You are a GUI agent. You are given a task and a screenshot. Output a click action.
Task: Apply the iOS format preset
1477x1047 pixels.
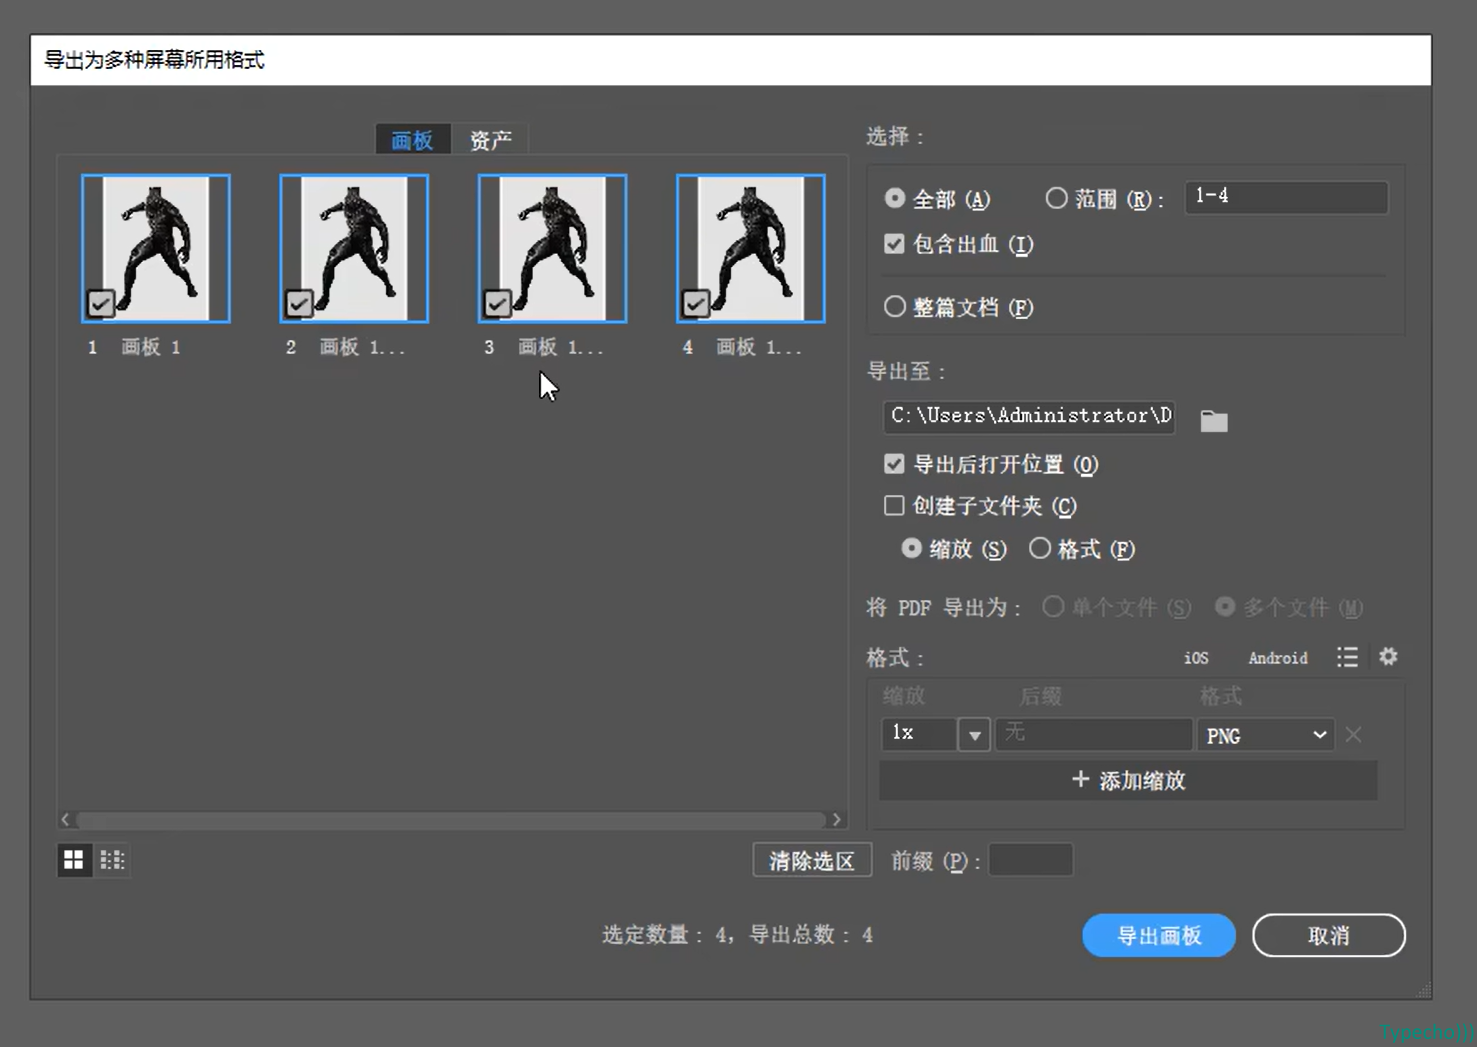(x=1196, y=658)
